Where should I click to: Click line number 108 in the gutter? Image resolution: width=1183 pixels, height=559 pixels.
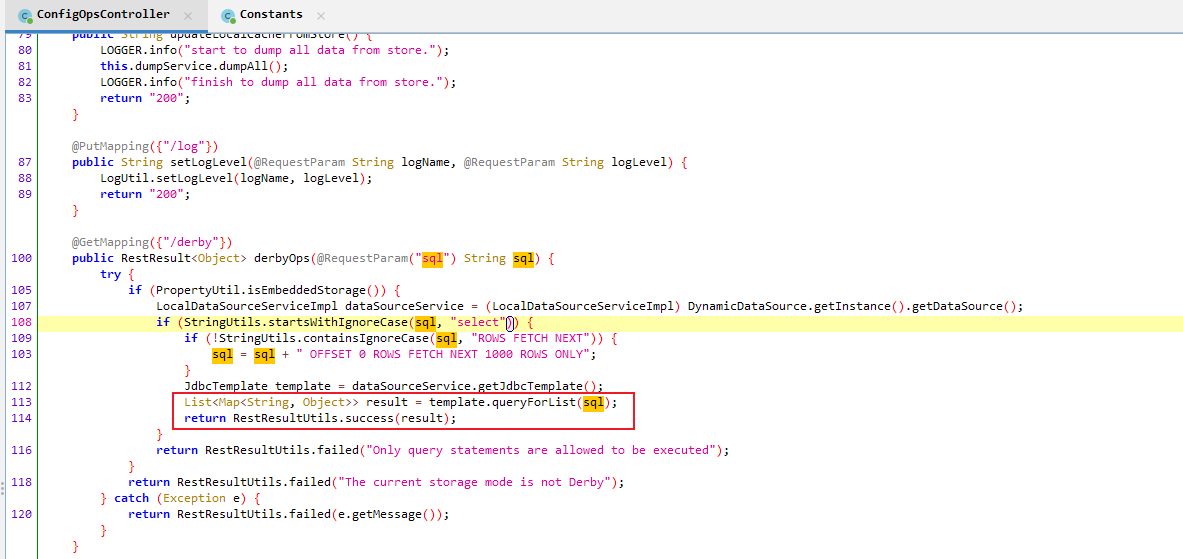[x=21, y=323]
